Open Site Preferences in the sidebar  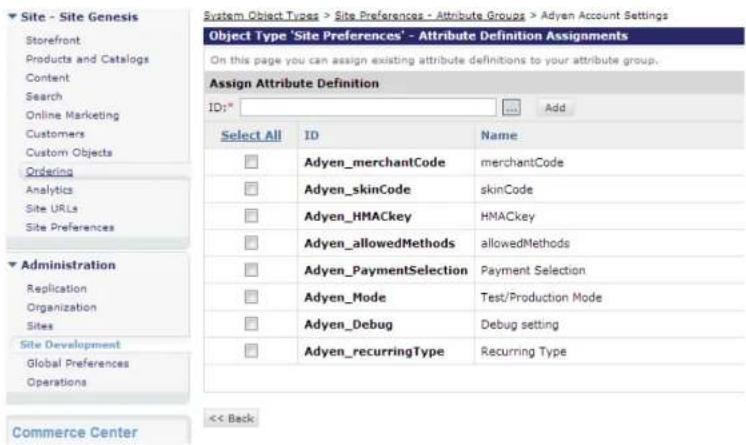(x=70, y=227)
